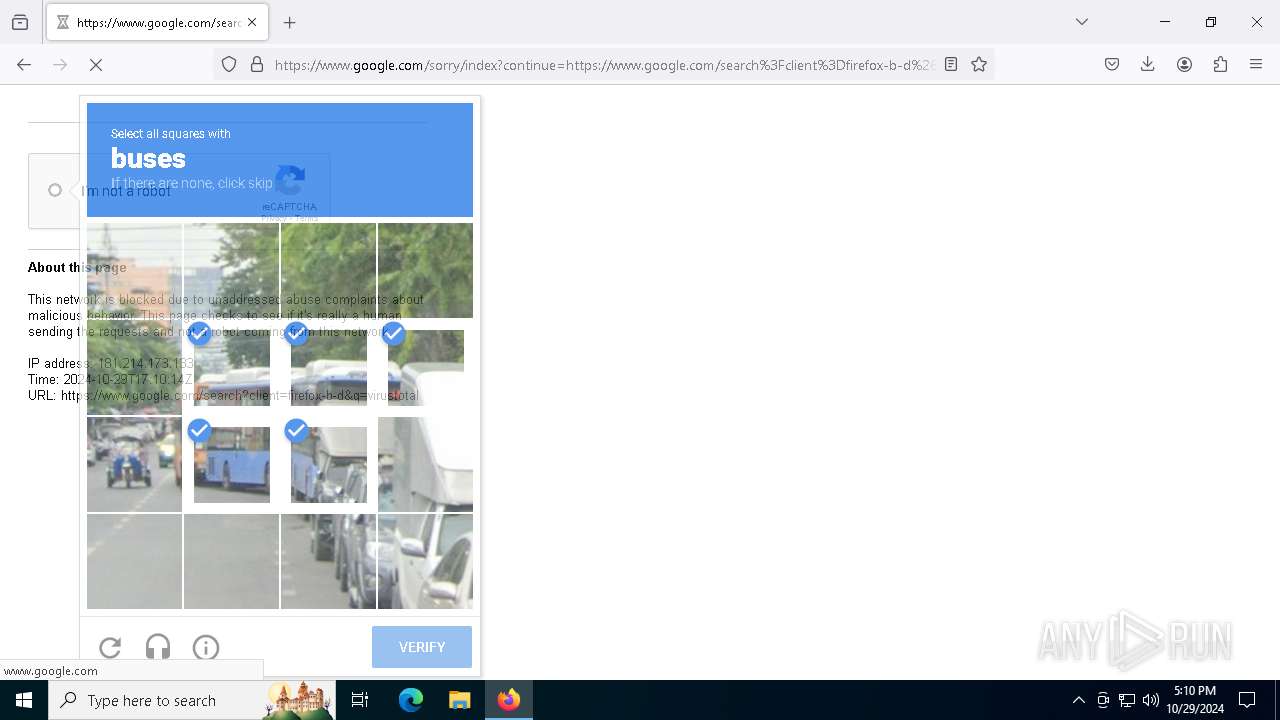Select bottom row parked cars tile
Screen dimensions: 1280x720
(x=328, y=561)
